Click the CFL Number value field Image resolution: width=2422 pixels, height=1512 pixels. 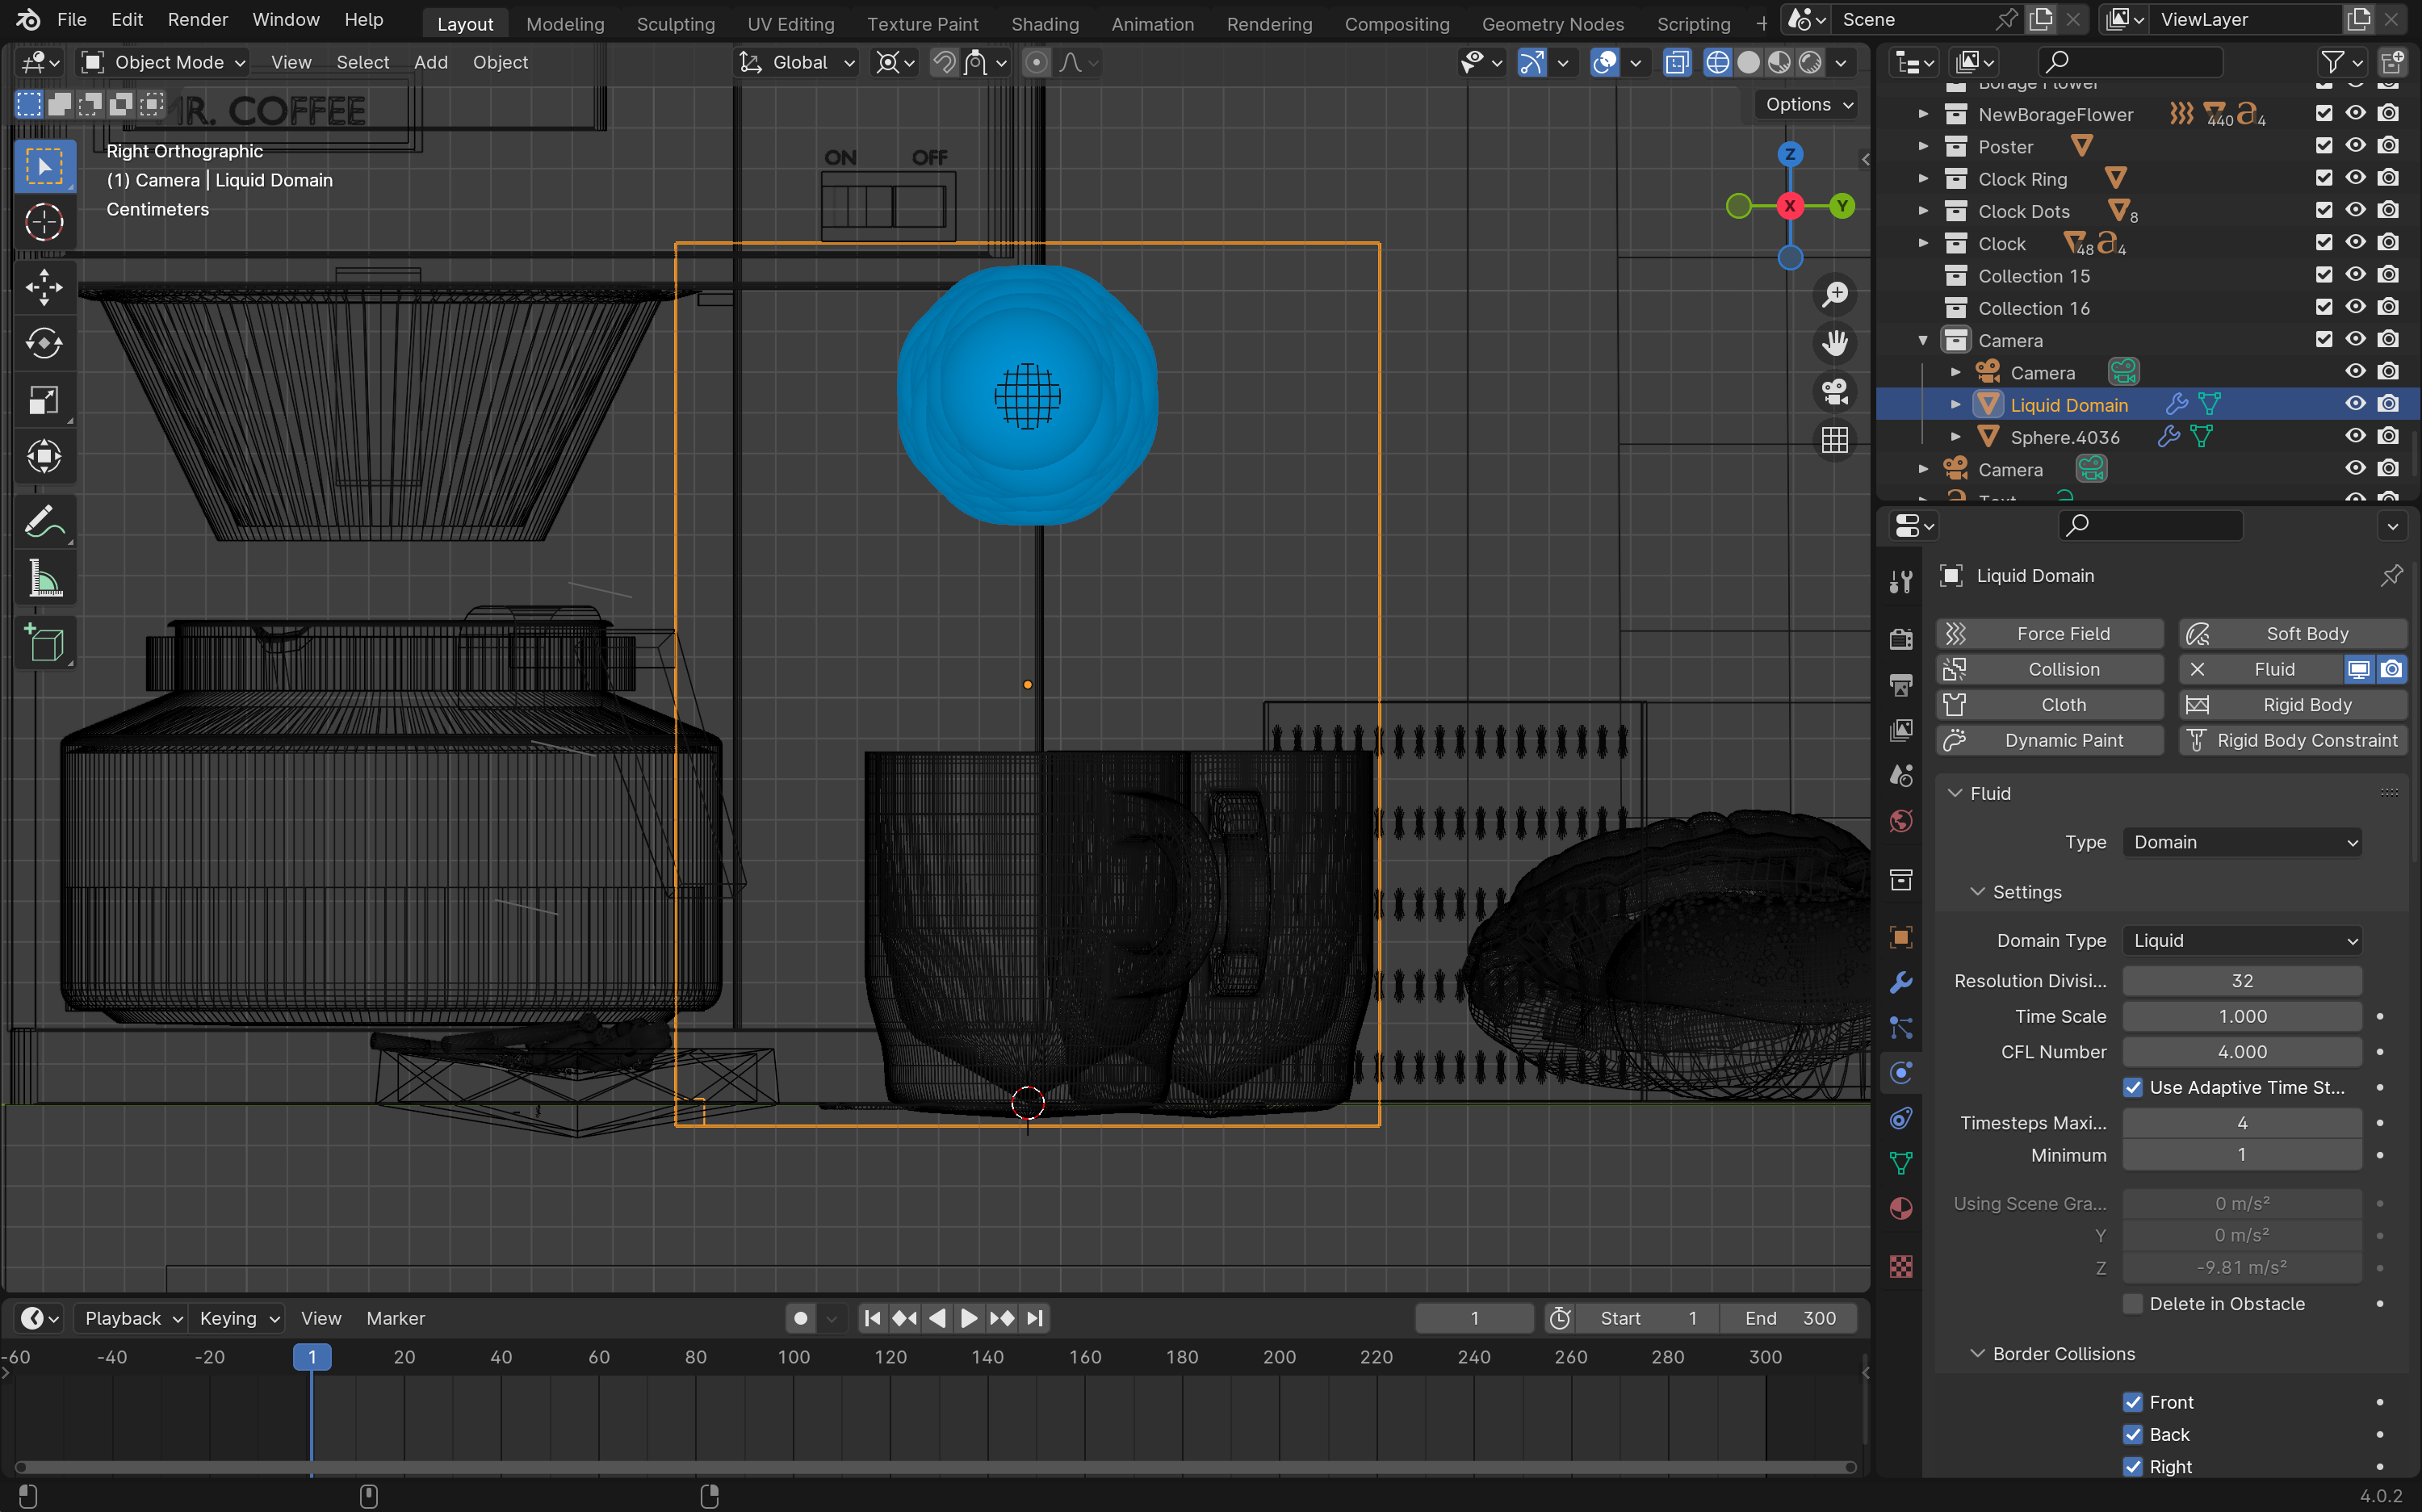click(2242, 1052)
